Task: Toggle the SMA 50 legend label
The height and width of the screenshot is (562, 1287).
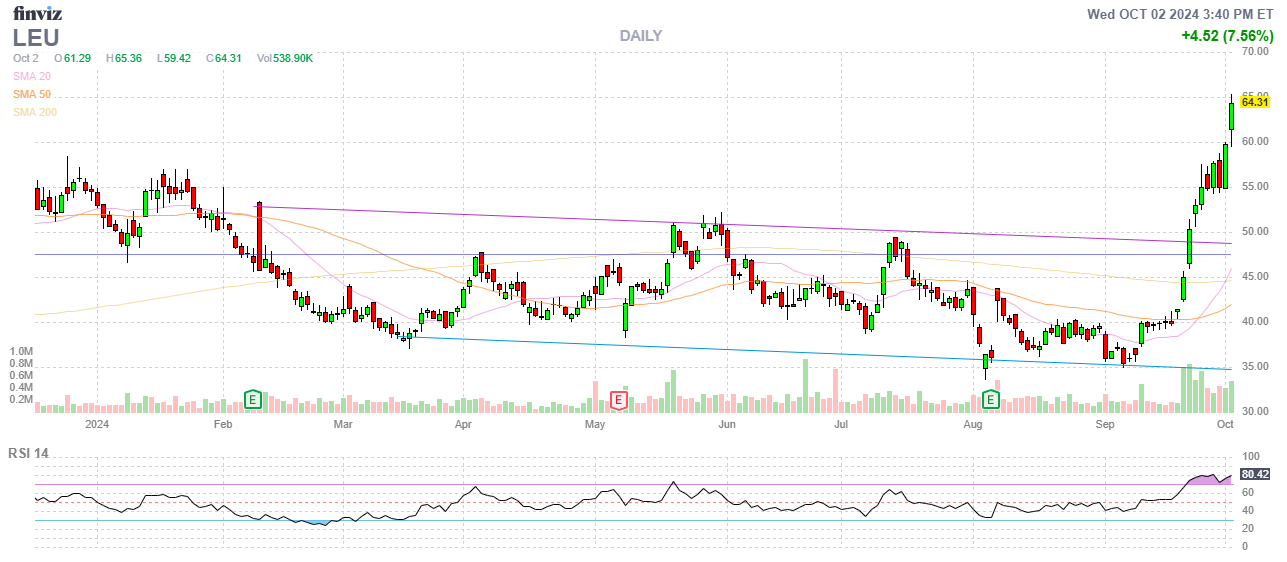Action: coord(32,94)
